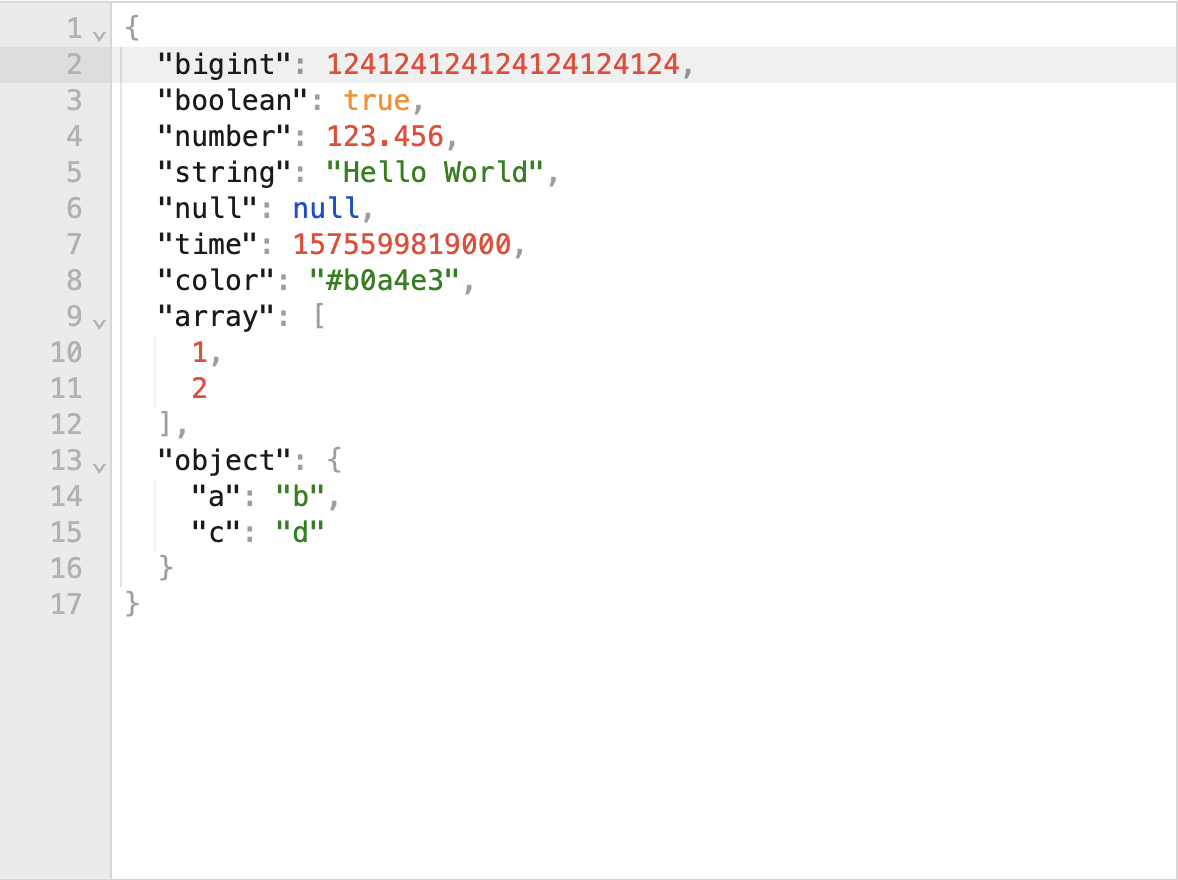Click the bigint value 124124124124124124124
Screen dimensions: 1178x880
[503, 65]
